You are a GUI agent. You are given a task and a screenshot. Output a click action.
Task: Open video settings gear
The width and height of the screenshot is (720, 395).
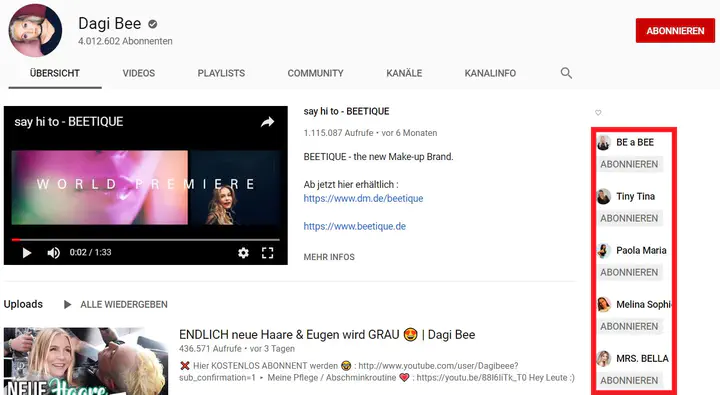coord(243,253)
